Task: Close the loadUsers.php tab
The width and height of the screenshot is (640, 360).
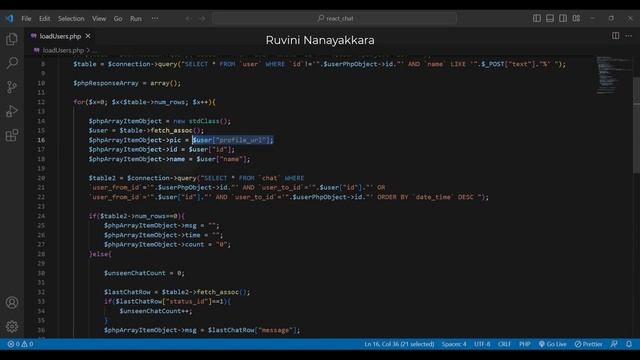Action: tap(88, 36)
